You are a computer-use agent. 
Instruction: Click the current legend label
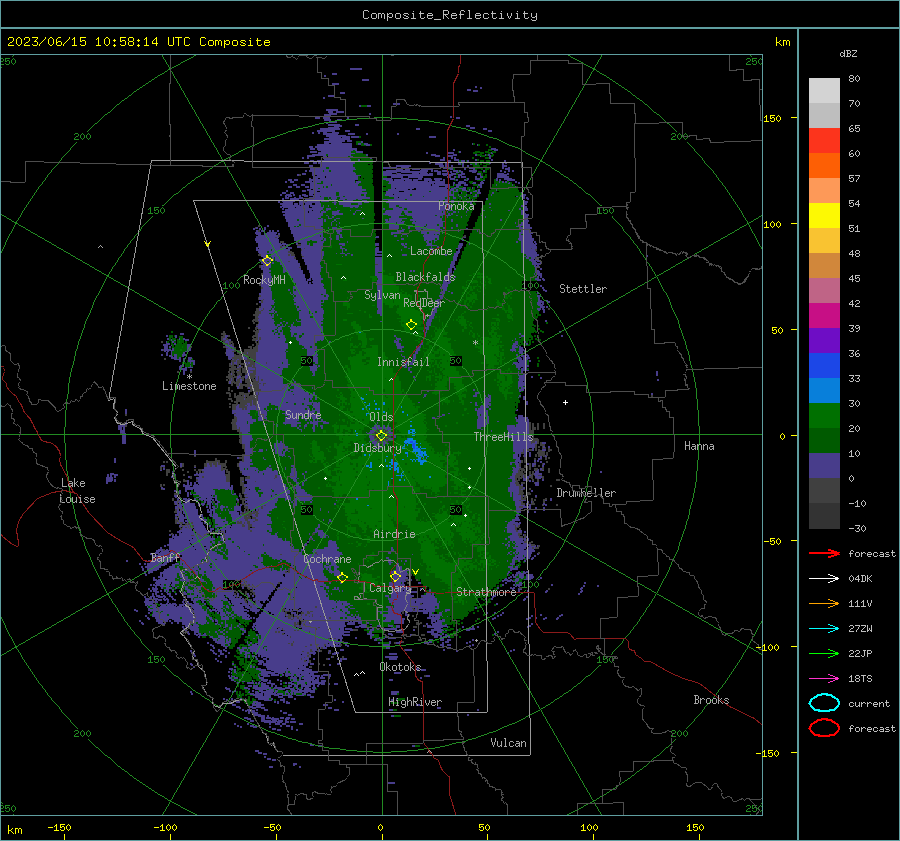[869, 703]
